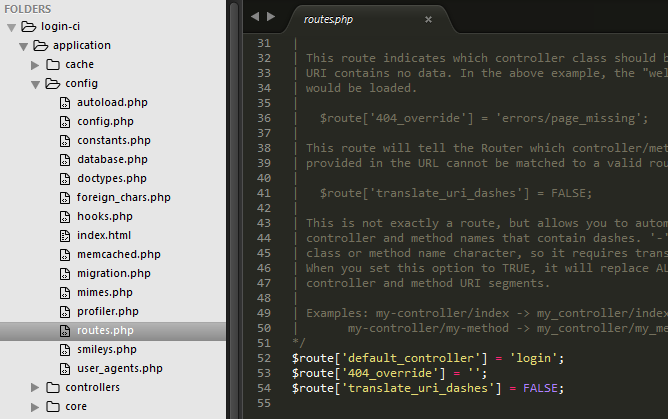Open doctypes.php file
Image resolution: width=668 pixels, height=419 pixels.
112,178
